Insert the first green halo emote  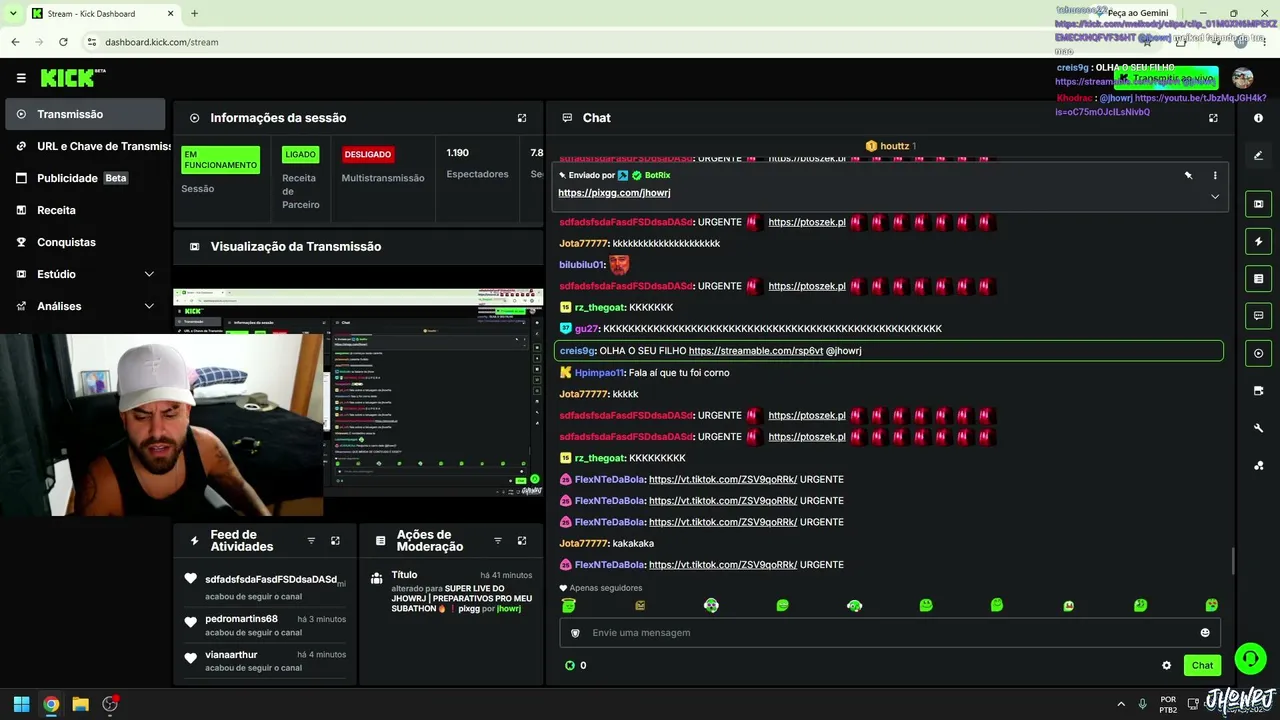569,605
